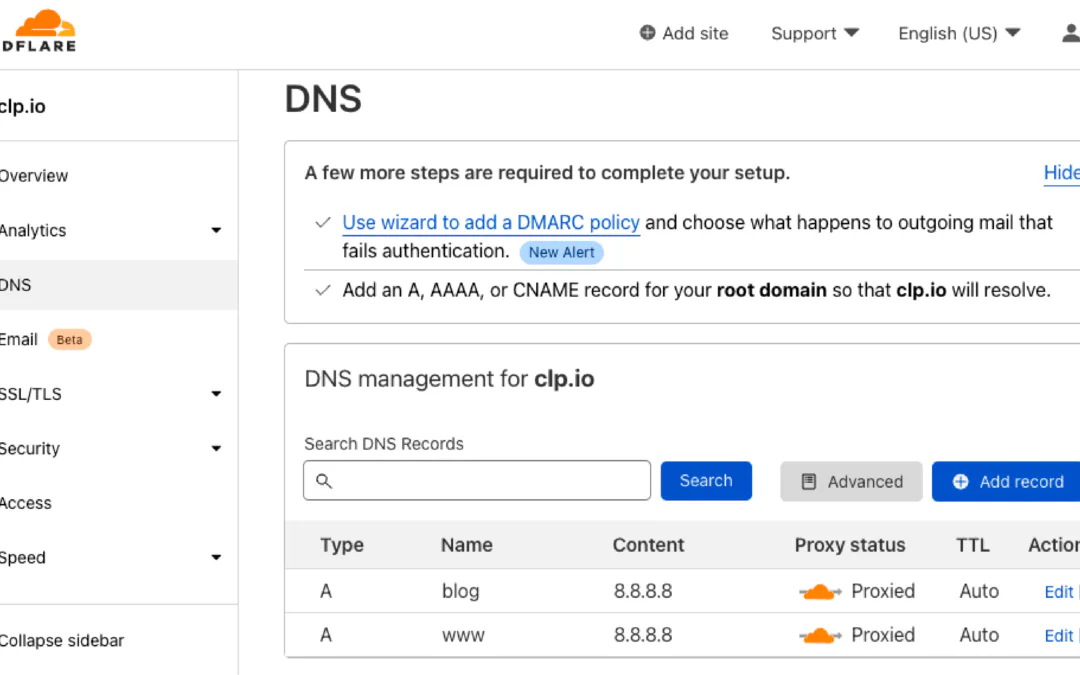Open the DMARC policy wizard link
Screen dimensions: 1080x675
(x=491, y=222)
